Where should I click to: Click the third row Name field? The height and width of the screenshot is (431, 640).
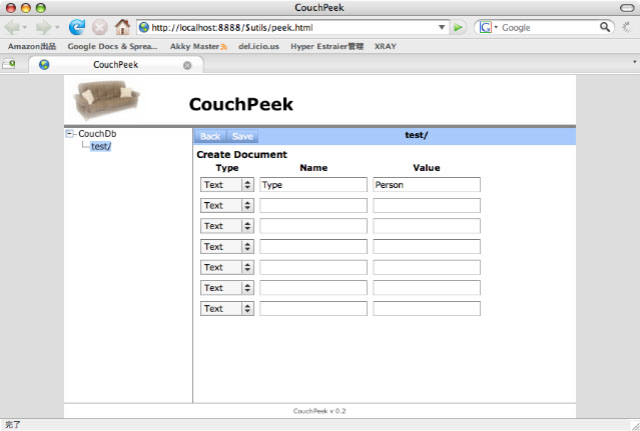point(313,226)
